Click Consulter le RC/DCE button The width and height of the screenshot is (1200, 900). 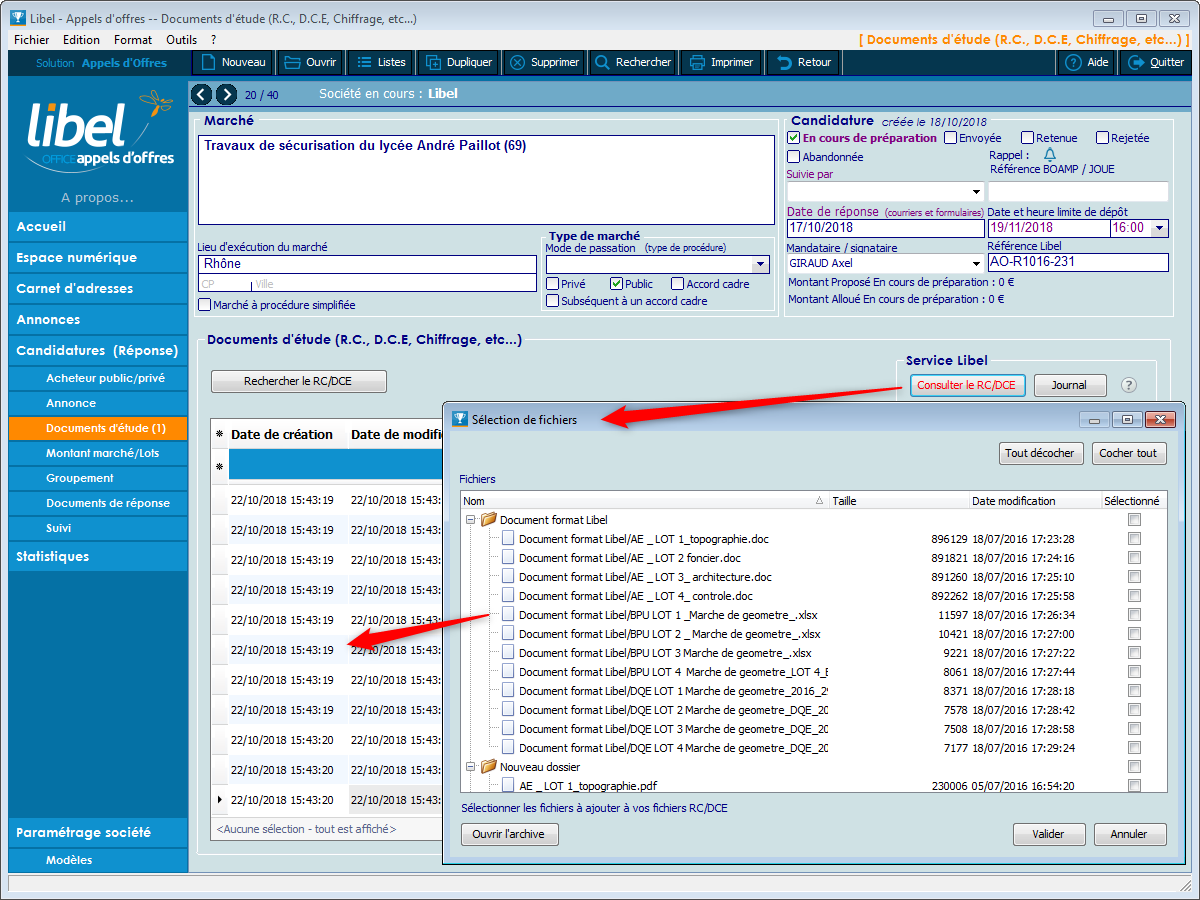pyautogui.click(x=967, y=385)
